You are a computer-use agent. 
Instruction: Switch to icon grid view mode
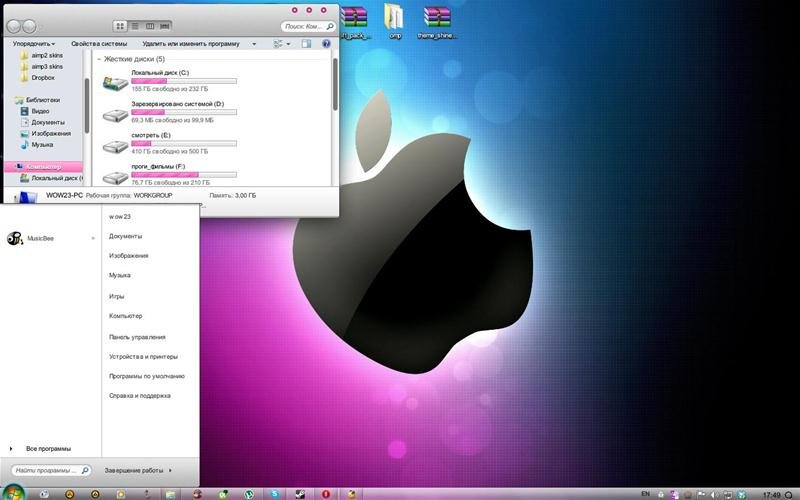120,26
